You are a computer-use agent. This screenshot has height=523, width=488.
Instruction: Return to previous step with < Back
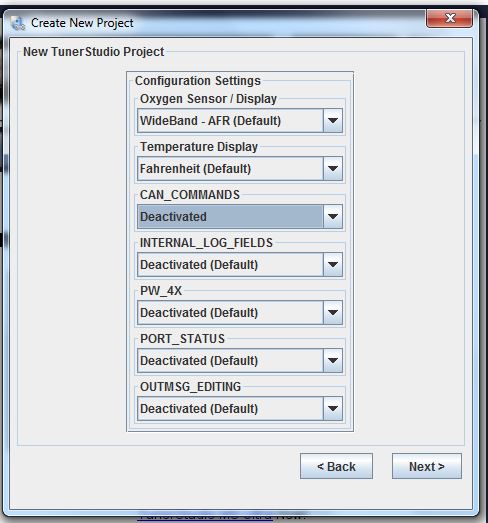click(x=336, y=466)
